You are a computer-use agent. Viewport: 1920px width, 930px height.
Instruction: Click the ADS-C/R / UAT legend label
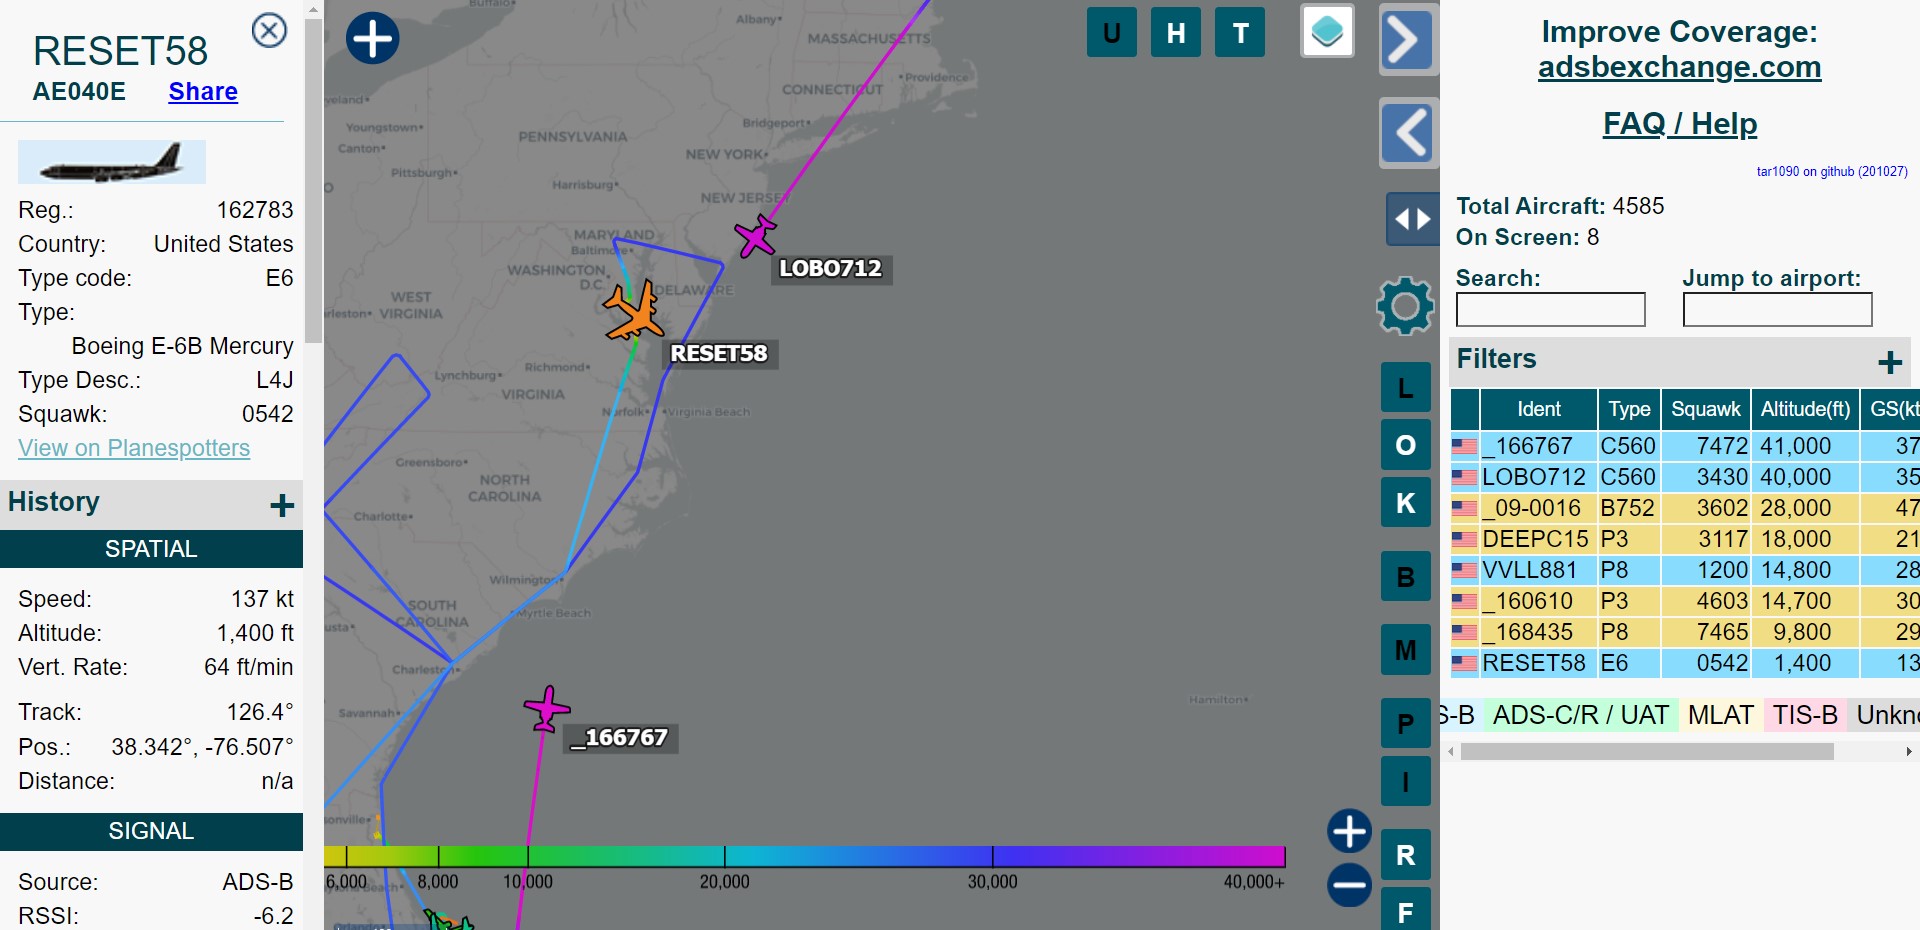point(1580,715)
